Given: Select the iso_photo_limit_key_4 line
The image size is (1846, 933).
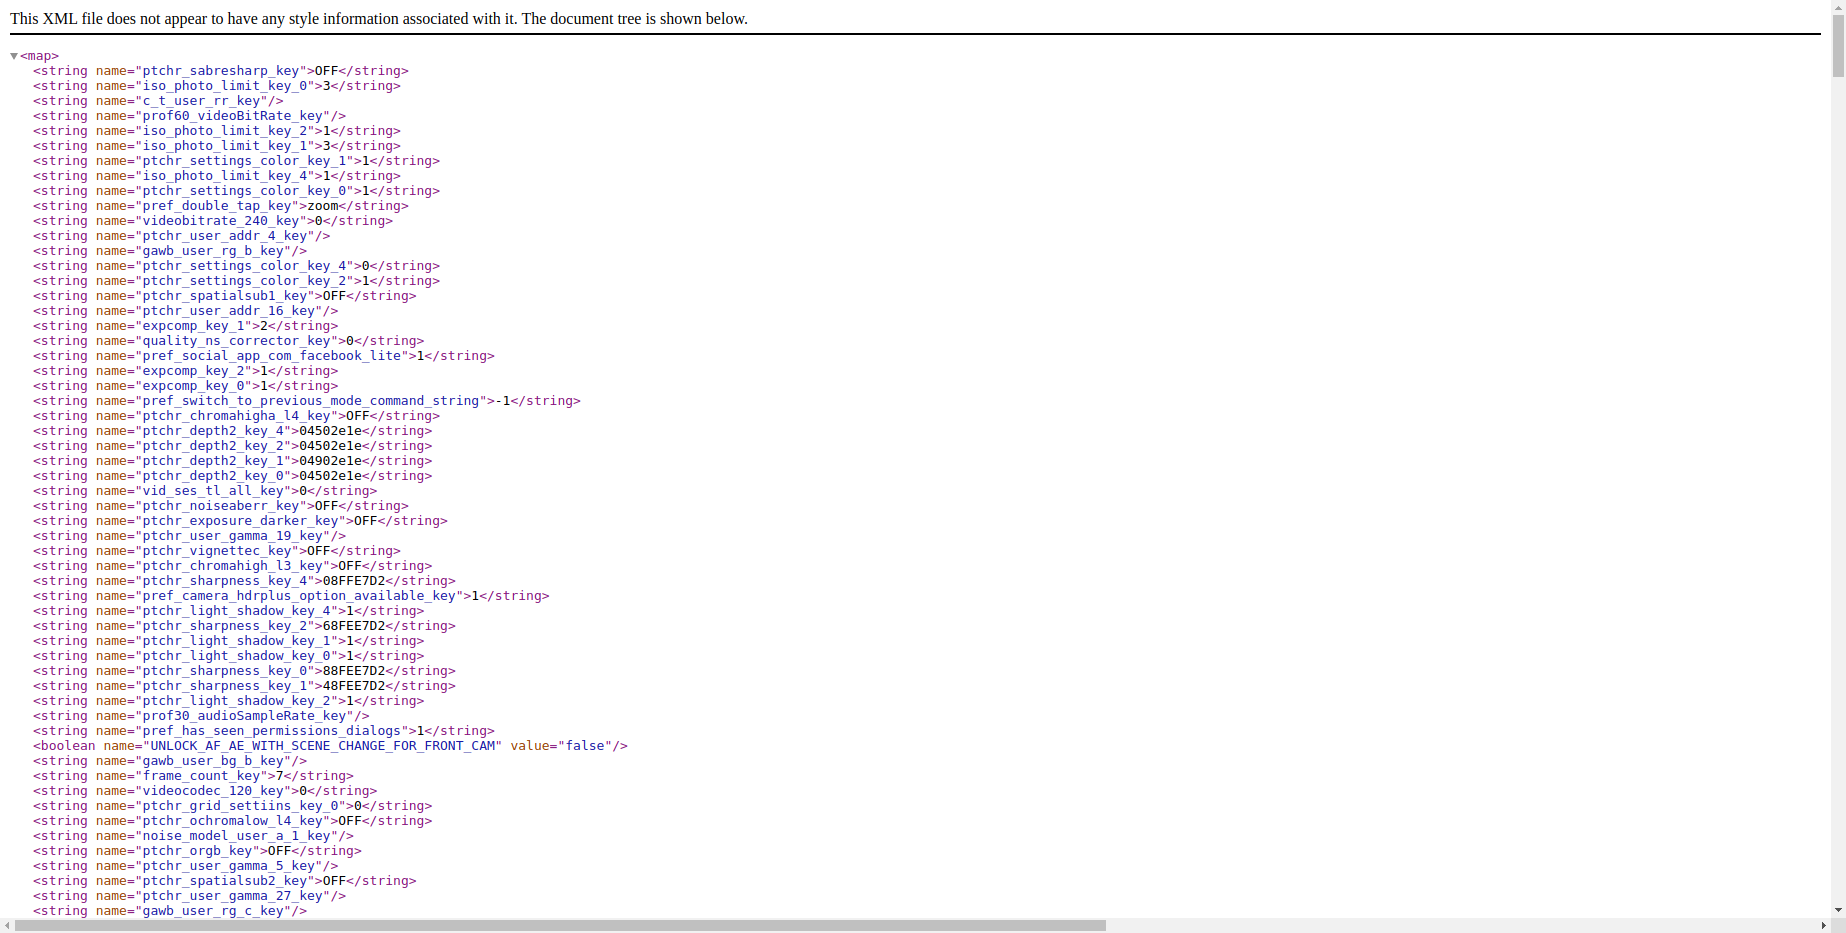Looking at the screenshot, I should pyautogui.click(x=217, y=176).
